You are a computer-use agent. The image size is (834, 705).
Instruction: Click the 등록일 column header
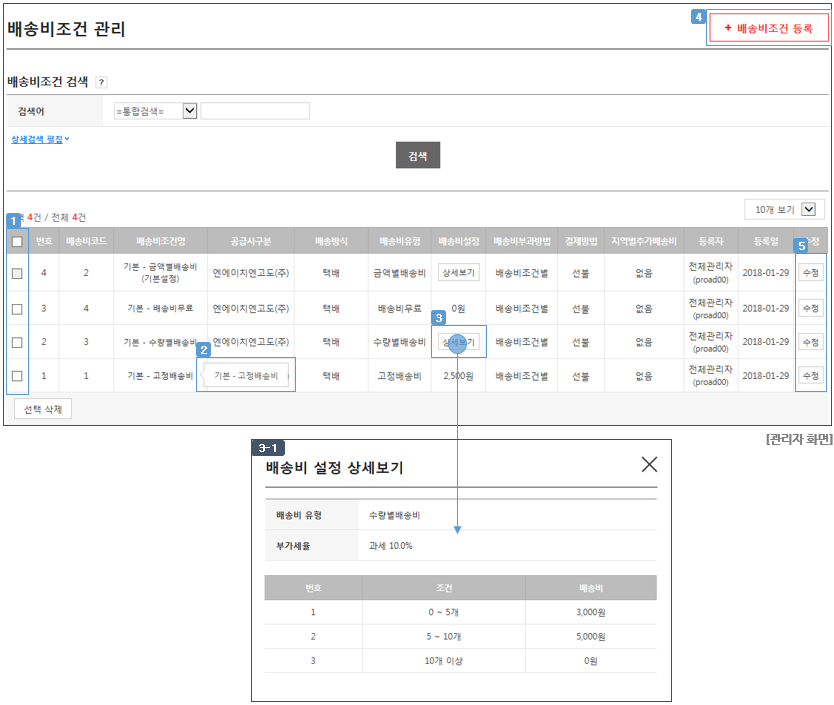tap(765, 241)
